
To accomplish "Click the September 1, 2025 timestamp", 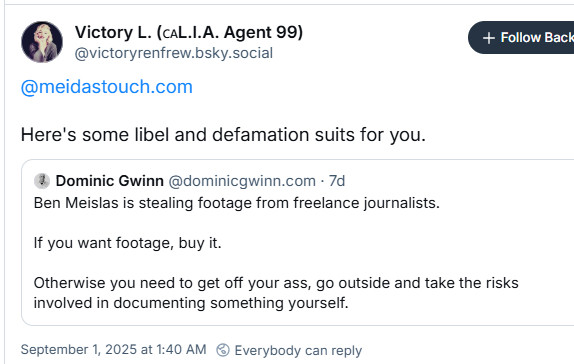I will [113, 350].
